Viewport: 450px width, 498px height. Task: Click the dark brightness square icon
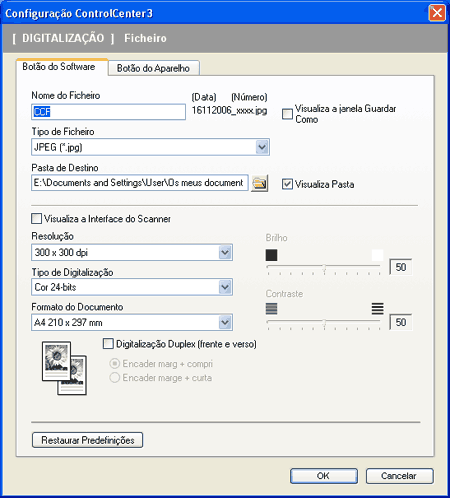tap(271, 255)
